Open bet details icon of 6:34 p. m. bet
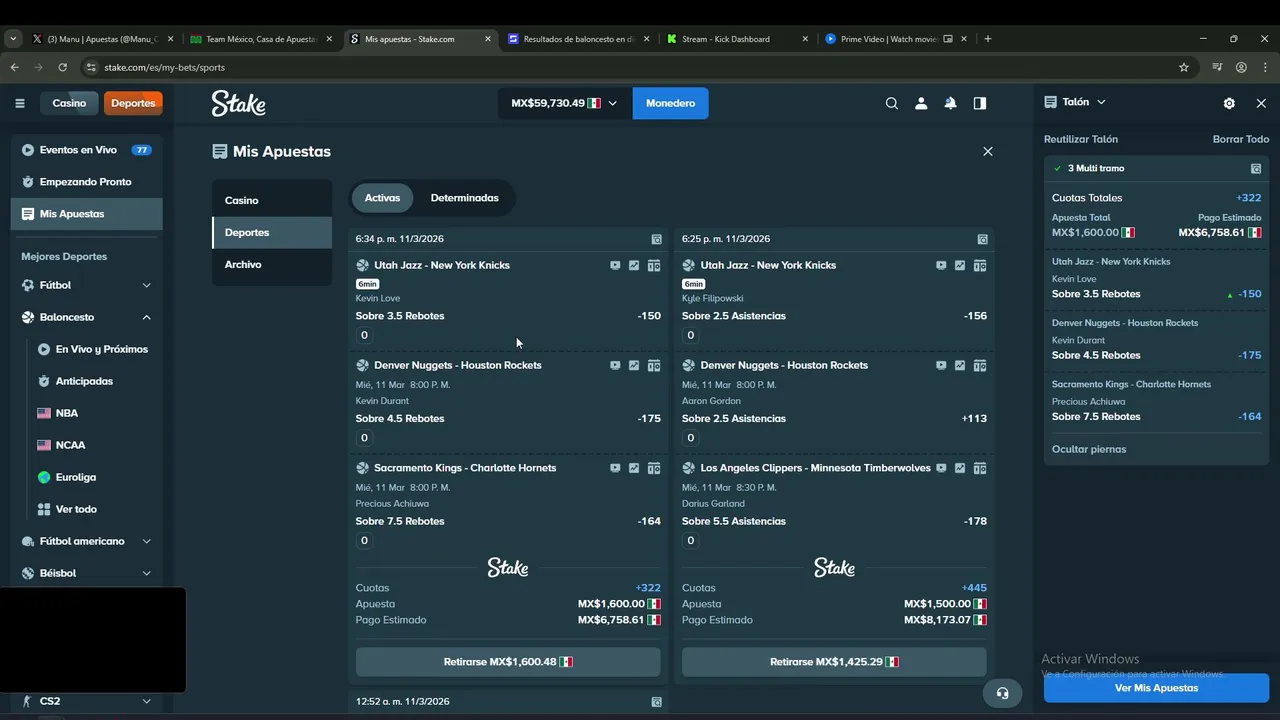 [656, 239]
